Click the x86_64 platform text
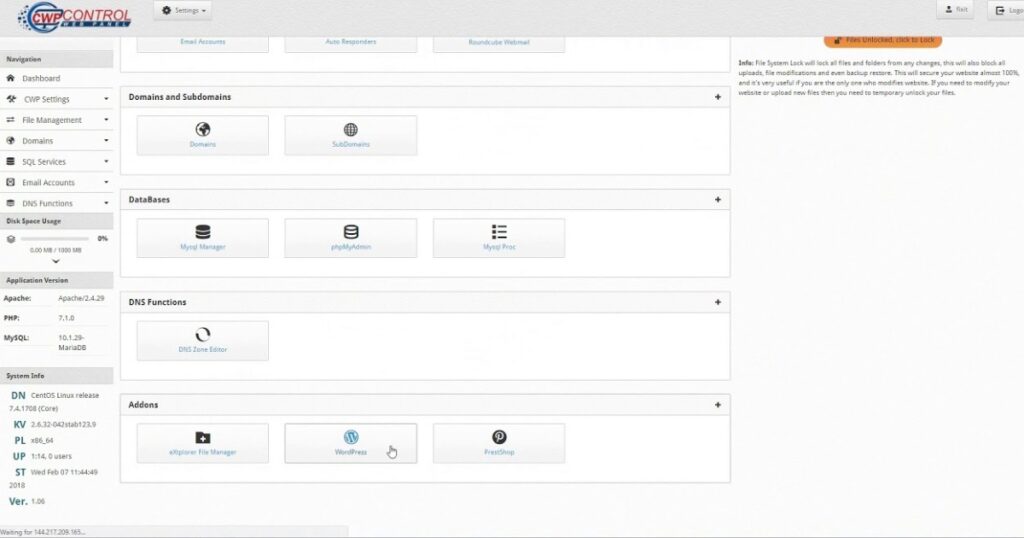Image resolution: width=1024 pixels, height=538 pixels. (x=42, y=441)
